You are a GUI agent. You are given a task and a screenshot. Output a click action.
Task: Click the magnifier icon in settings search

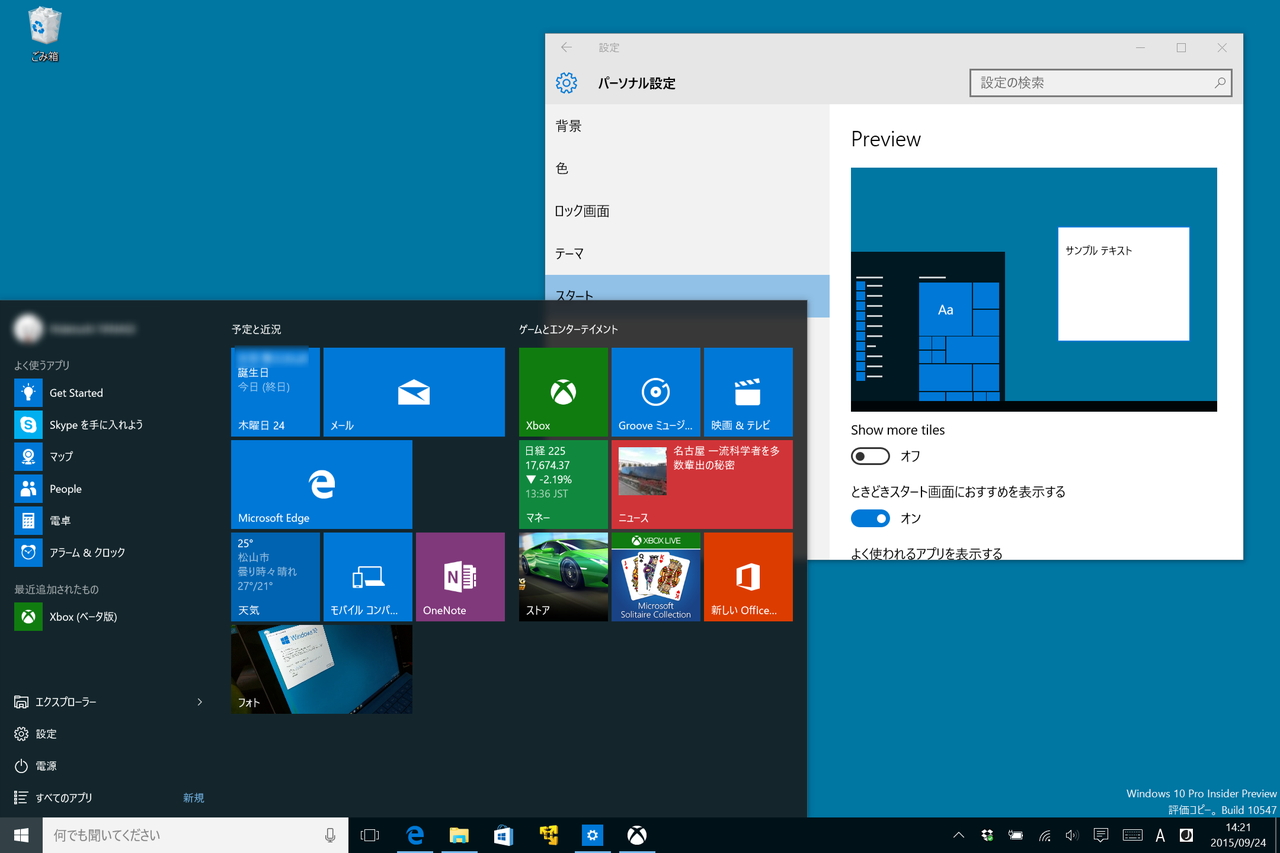pos(1220,83)
